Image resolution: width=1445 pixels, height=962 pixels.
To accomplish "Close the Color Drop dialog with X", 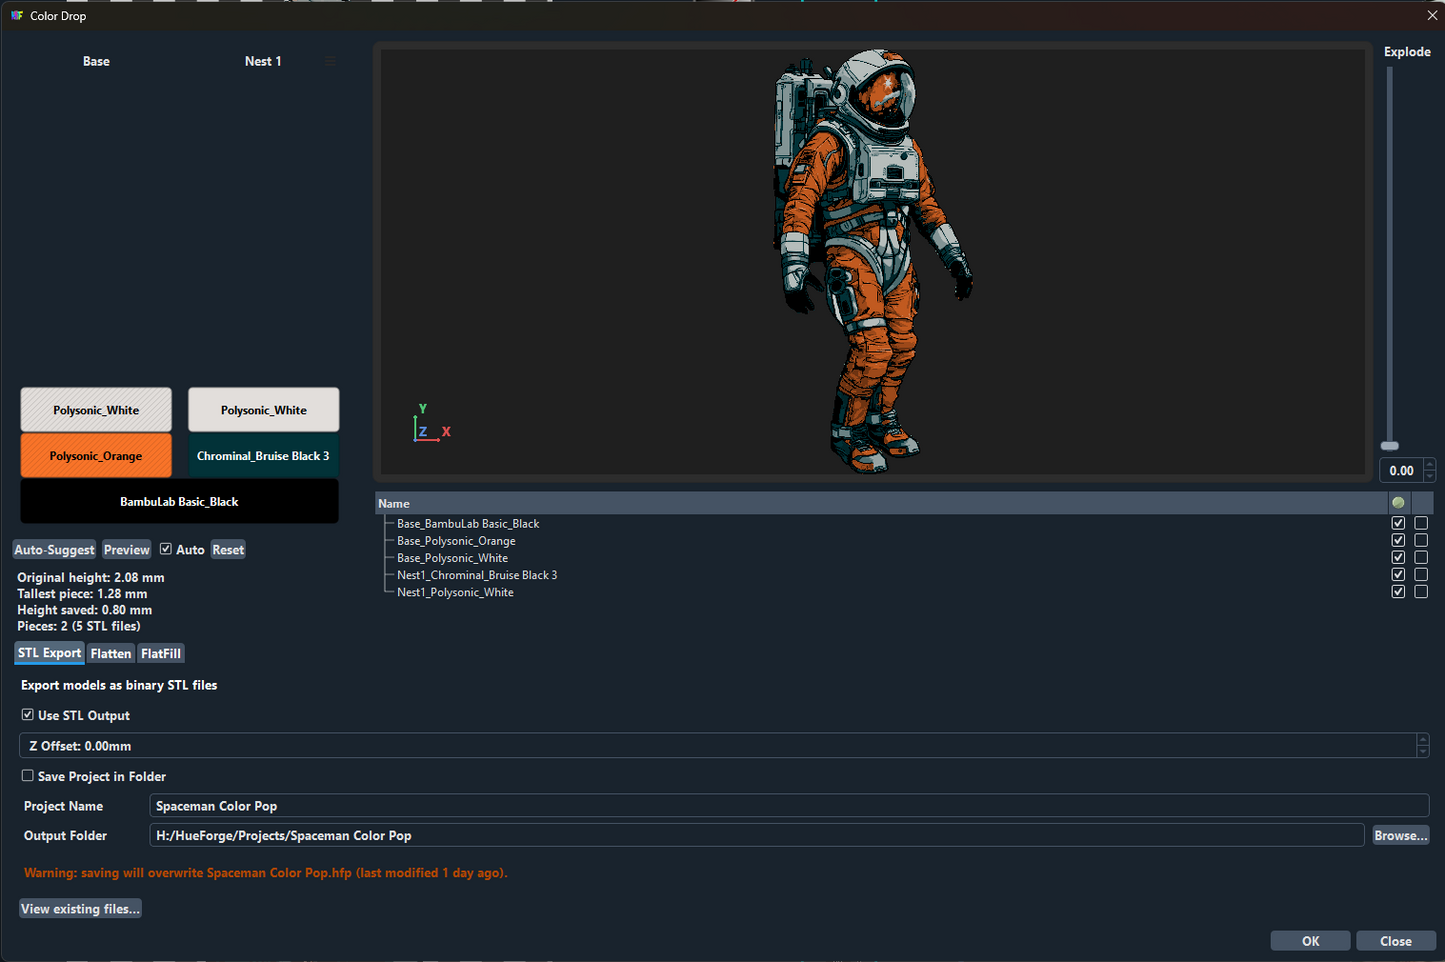I will click(1431, 16).
